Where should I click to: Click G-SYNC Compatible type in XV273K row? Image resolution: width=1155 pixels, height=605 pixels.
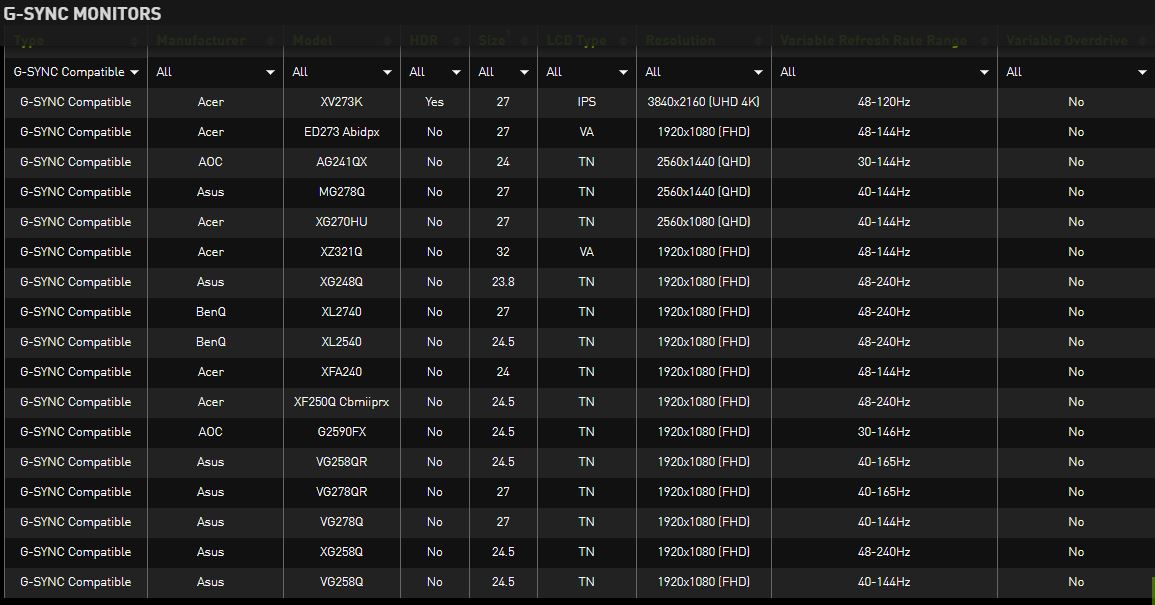(x=76, y=102)
